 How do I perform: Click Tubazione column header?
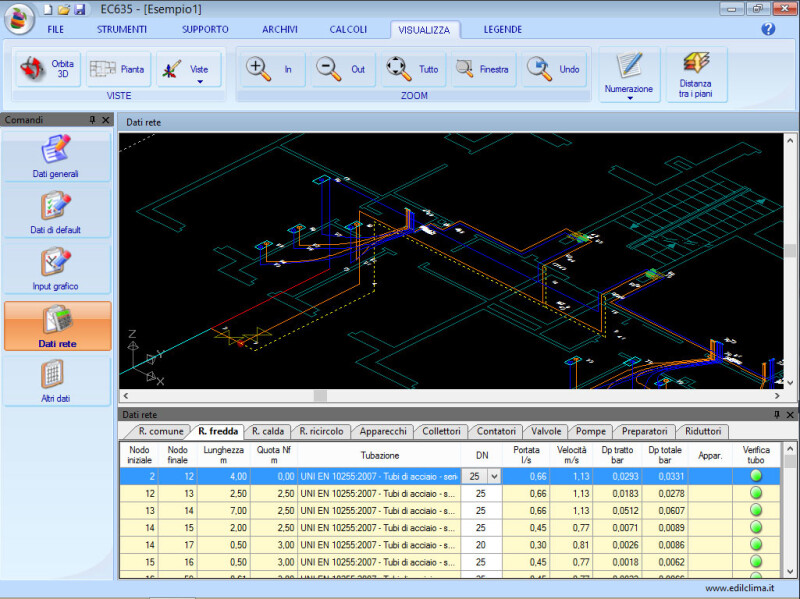pos(380,455)
